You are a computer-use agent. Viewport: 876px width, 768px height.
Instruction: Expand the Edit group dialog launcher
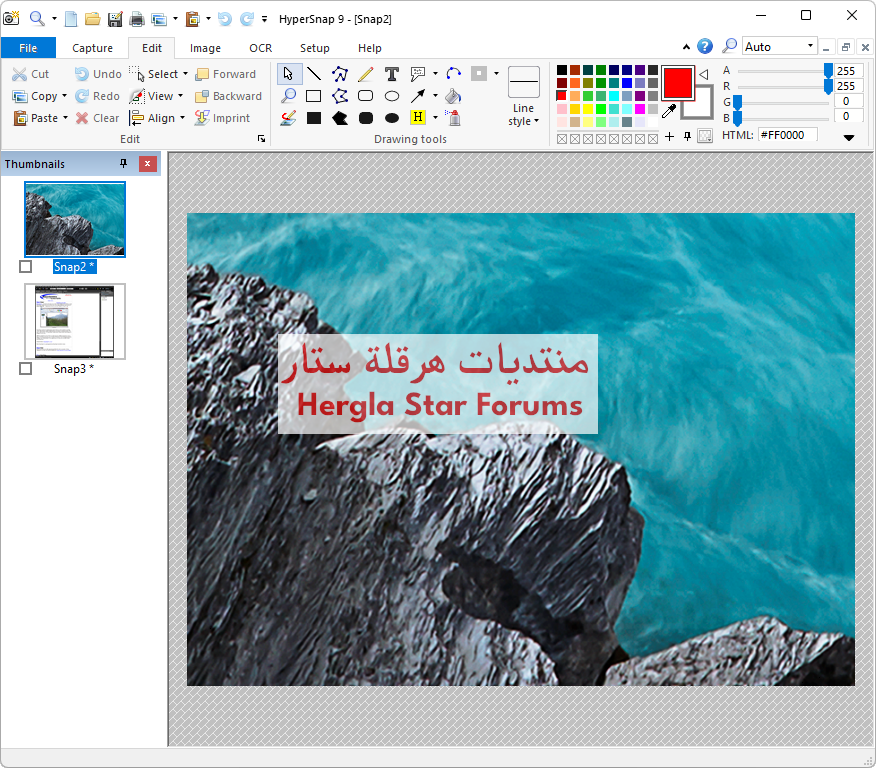tap(261, 139)
